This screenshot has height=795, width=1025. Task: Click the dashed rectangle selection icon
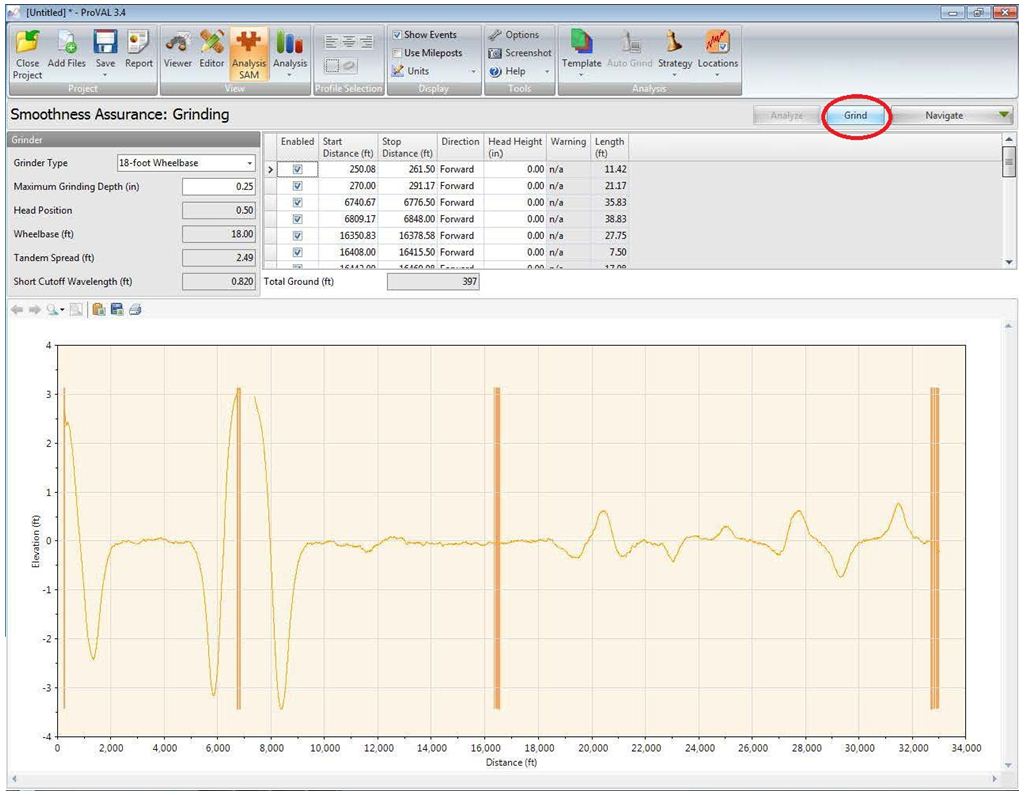pos(332,65)
